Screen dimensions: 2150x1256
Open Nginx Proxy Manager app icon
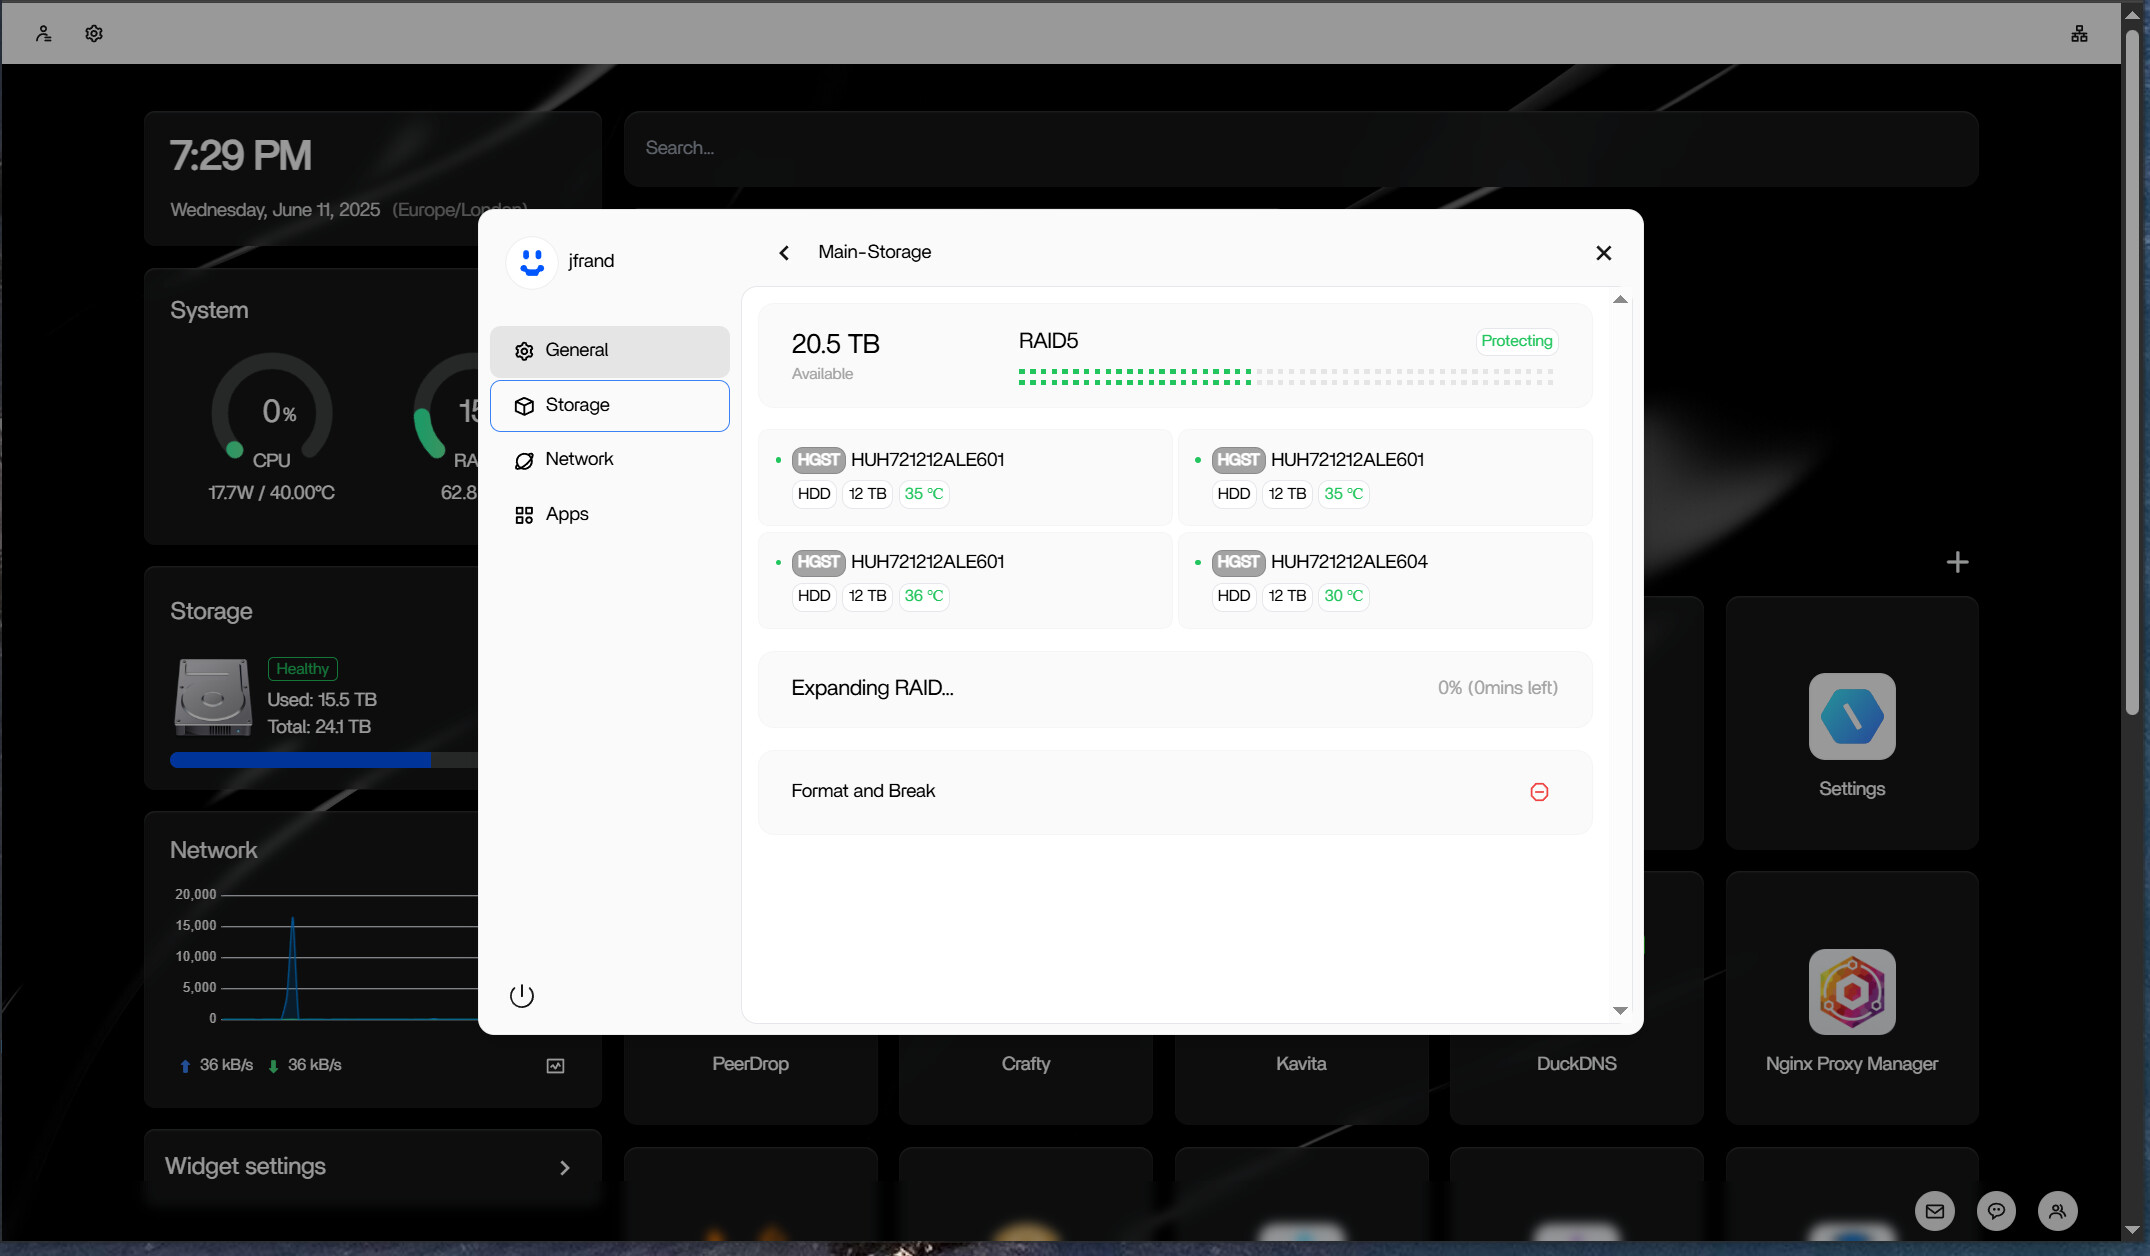click(x=1852, y=991)
